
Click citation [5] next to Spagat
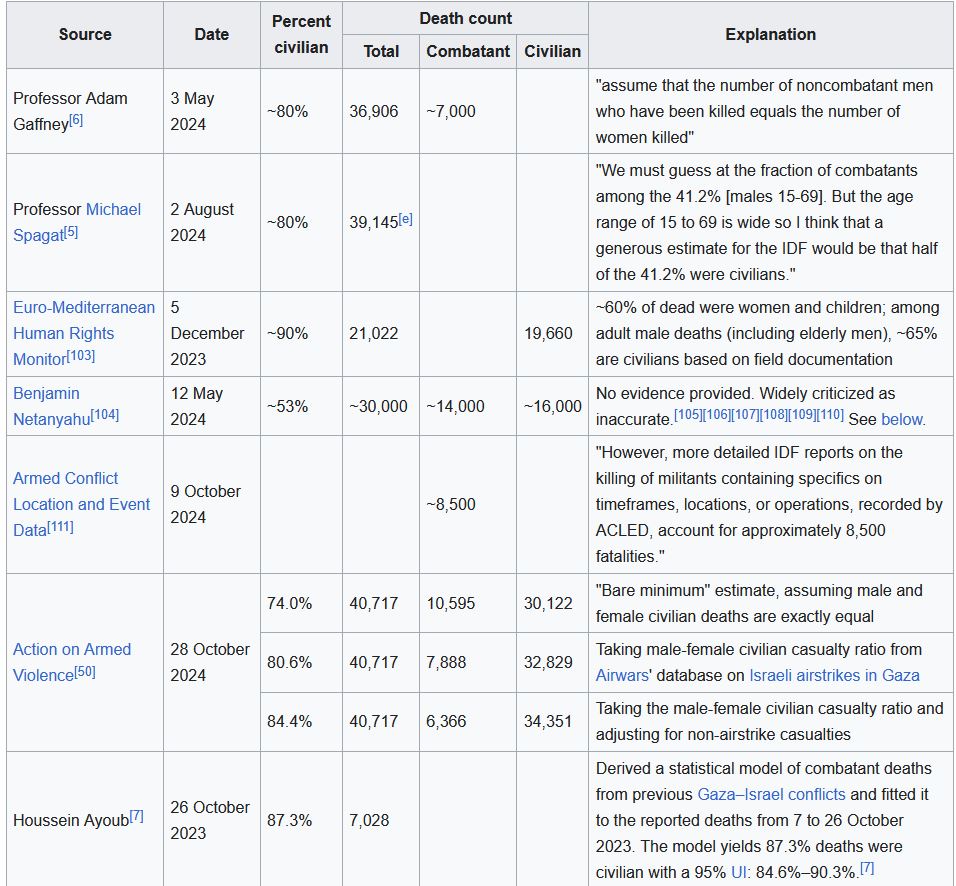click(71, 230)
